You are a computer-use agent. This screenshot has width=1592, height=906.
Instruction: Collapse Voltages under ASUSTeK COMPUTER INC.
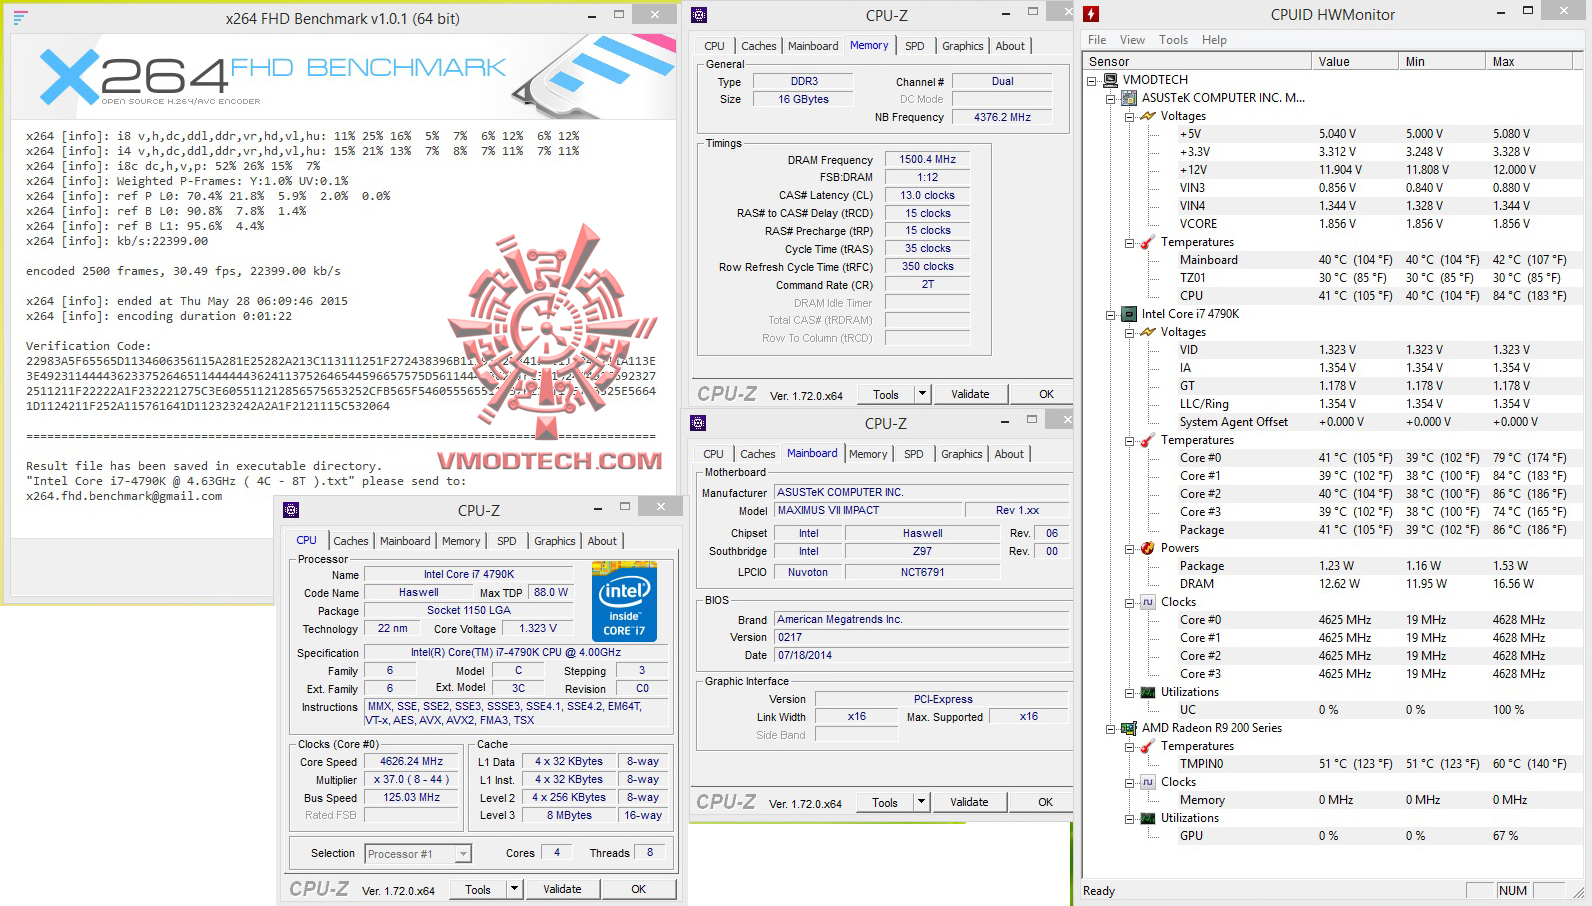pos(1130,116)
